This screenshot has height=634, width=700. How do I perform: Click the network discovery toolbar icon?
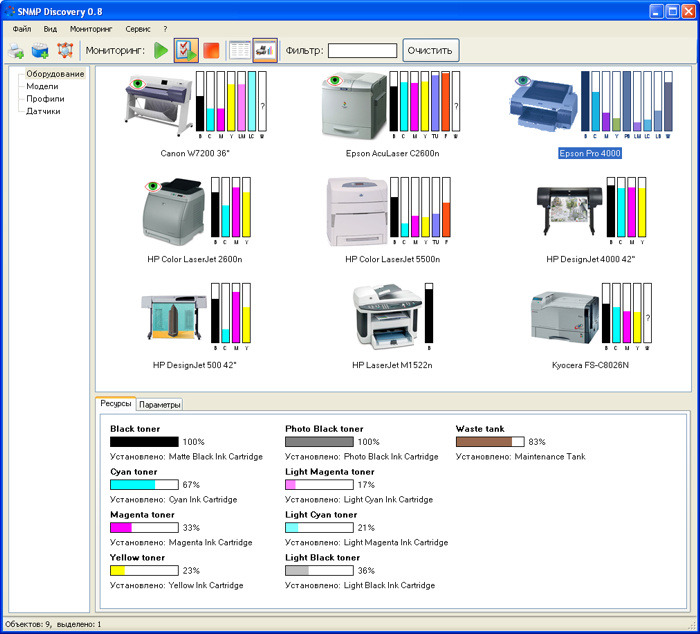click(x=65, y=50)
